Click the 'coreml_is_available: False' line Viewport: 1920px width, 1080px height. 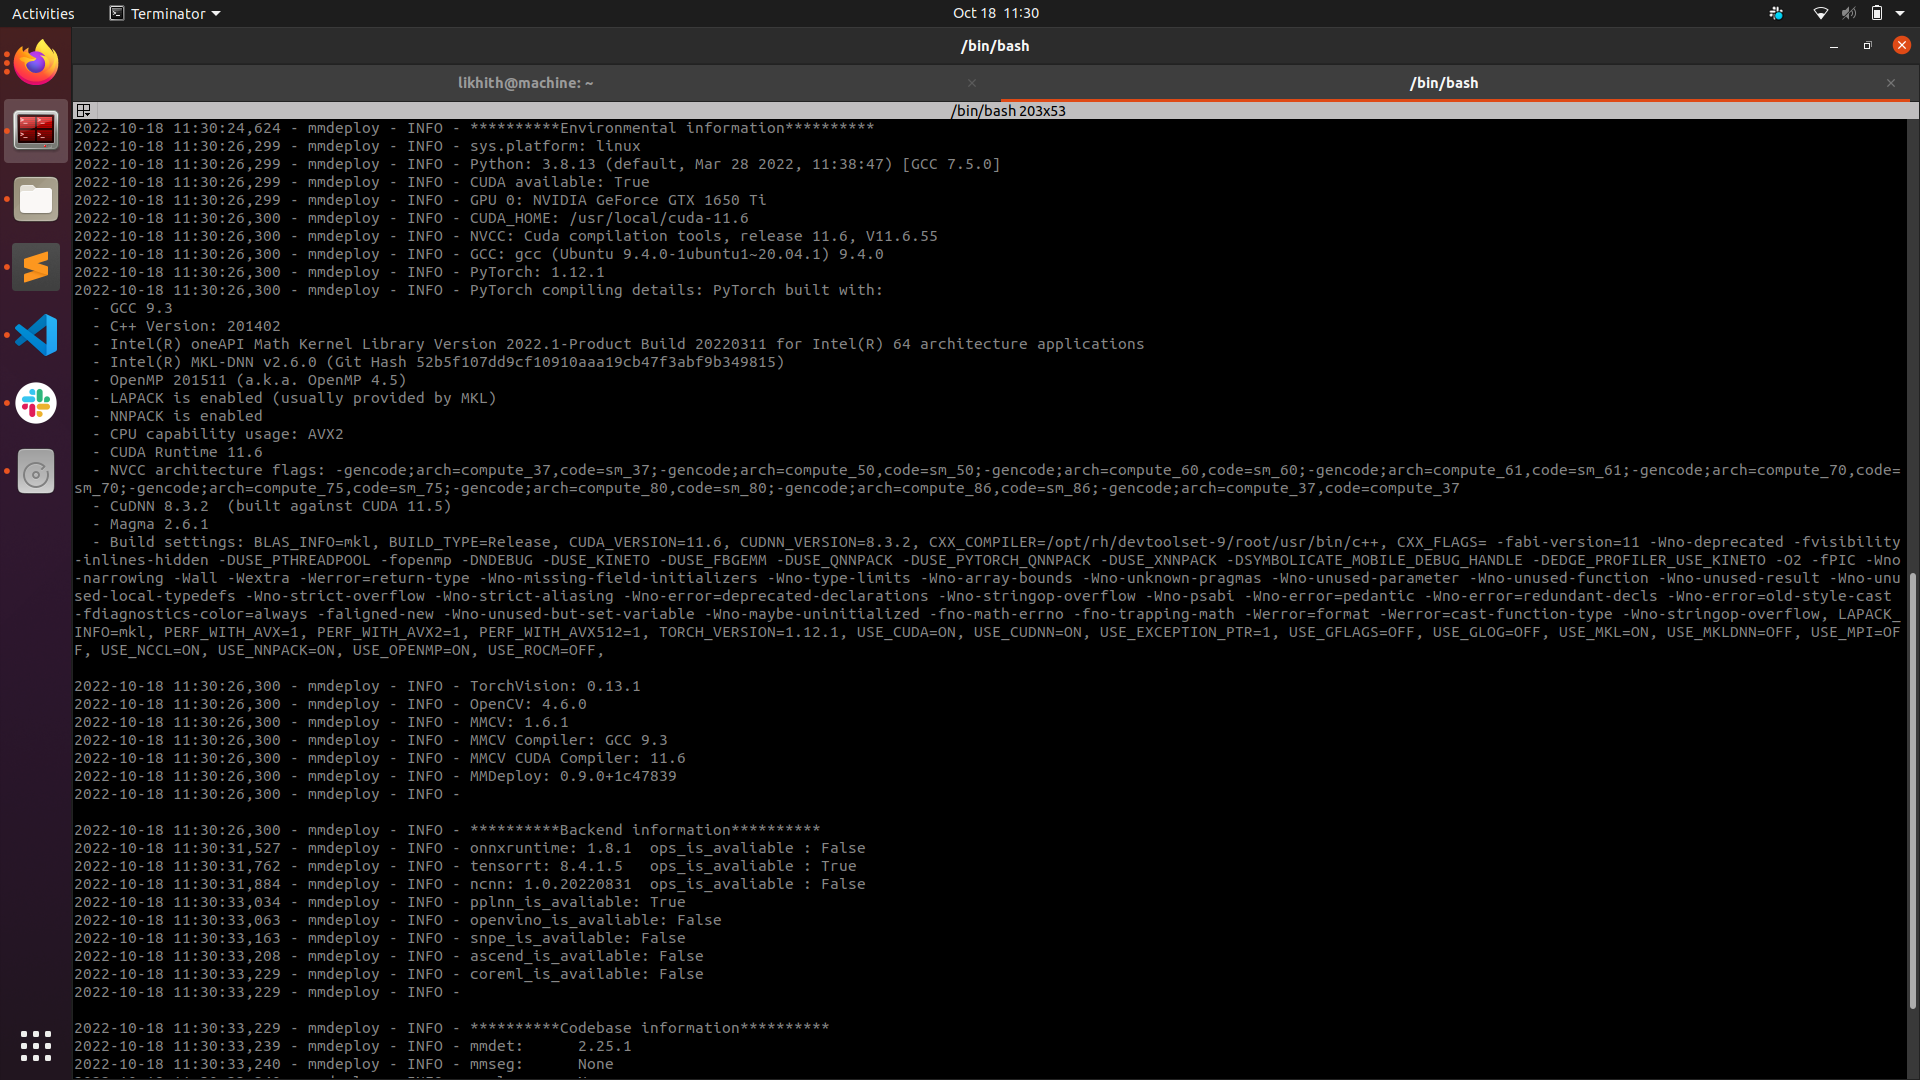pyautogui.click(x=587, y=974)
